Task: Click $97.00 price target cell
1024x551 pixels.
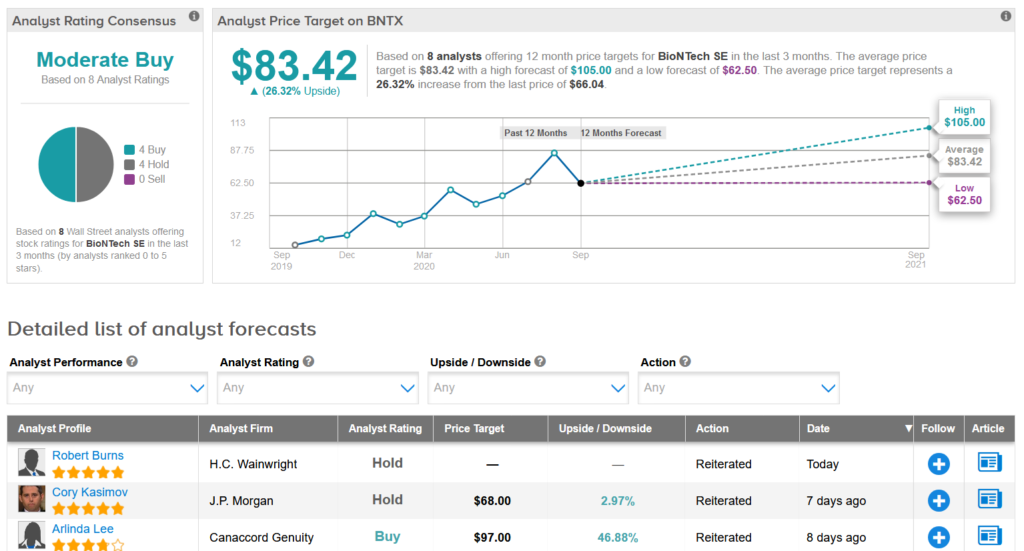Action: (x=492, y=537)
